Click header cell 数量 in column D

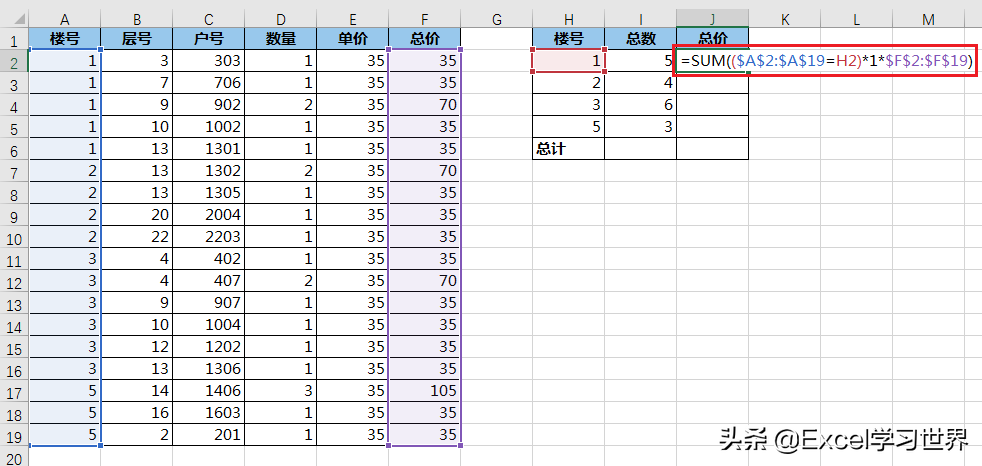[281, 39]
